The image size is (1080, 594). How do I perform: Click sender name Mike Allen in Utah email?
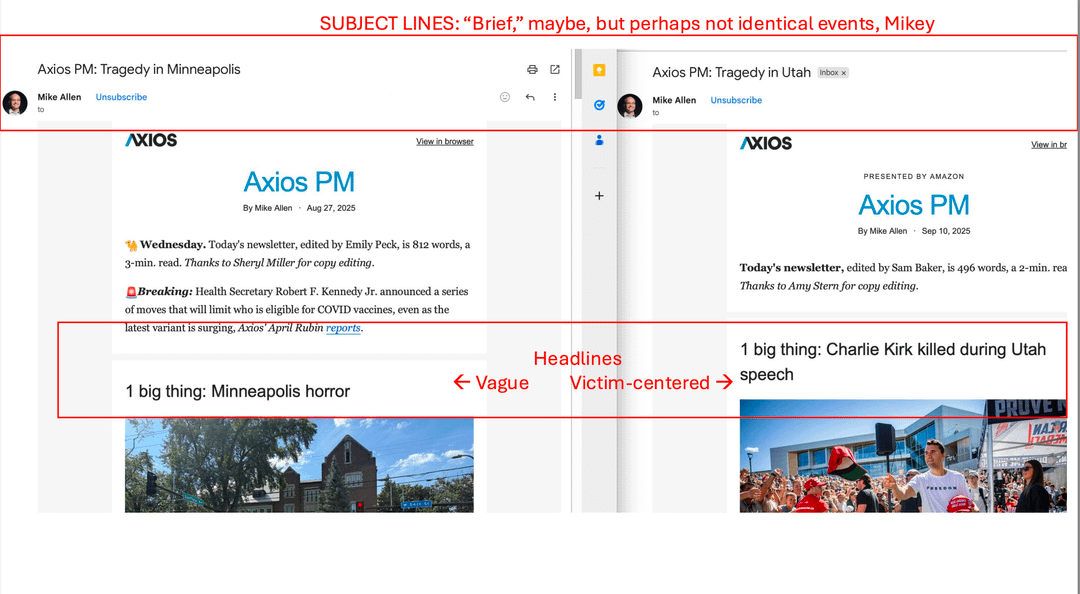(674, 100)
